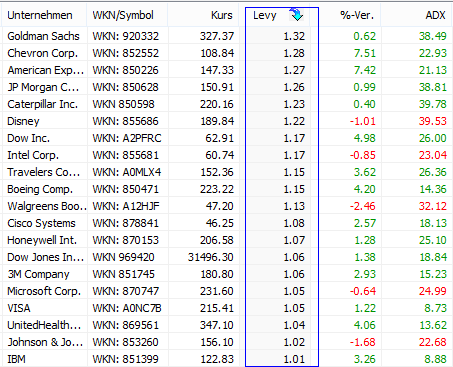Screen dimensions: 453x367
Task: Click the Levy value 1.32
Action: point(294,36)
